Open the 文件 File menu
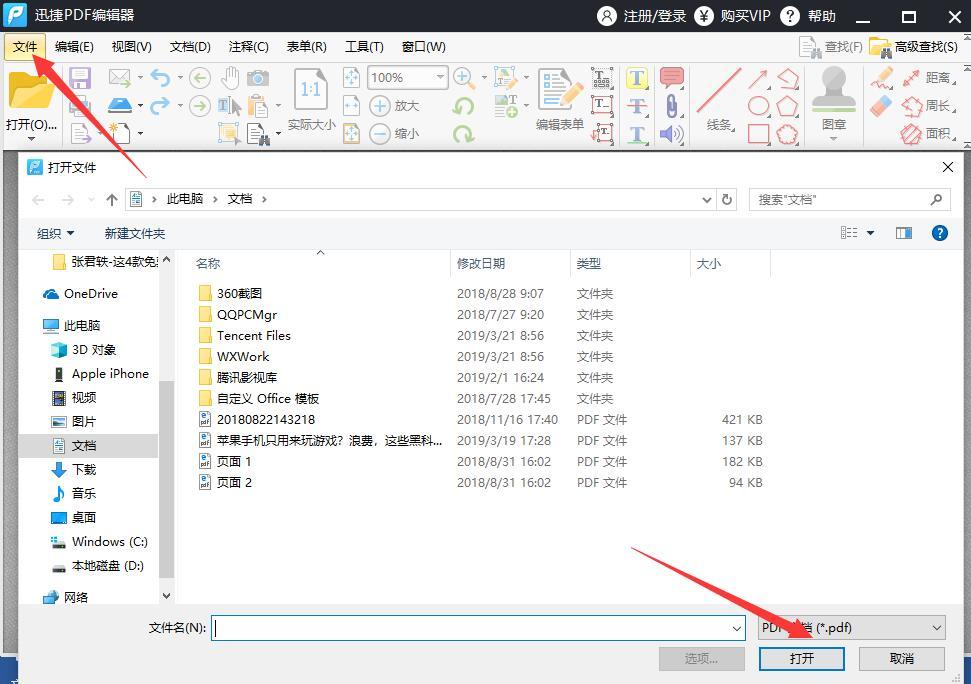The height and width of the screenshot is (684, 971). click(x=25, y=47)
